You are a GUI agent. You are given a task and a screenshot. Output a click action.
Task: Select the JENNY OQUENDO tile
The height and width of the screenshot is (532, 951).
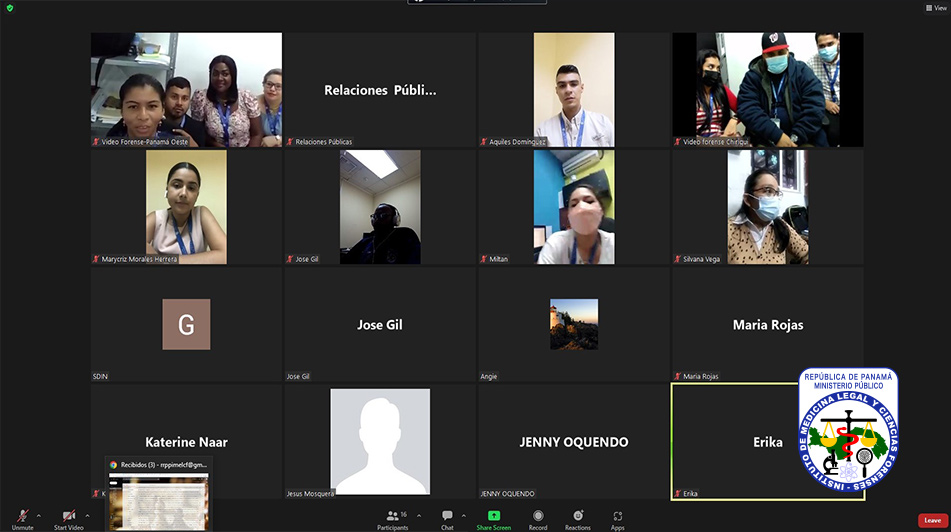click(x=574, y=442)
